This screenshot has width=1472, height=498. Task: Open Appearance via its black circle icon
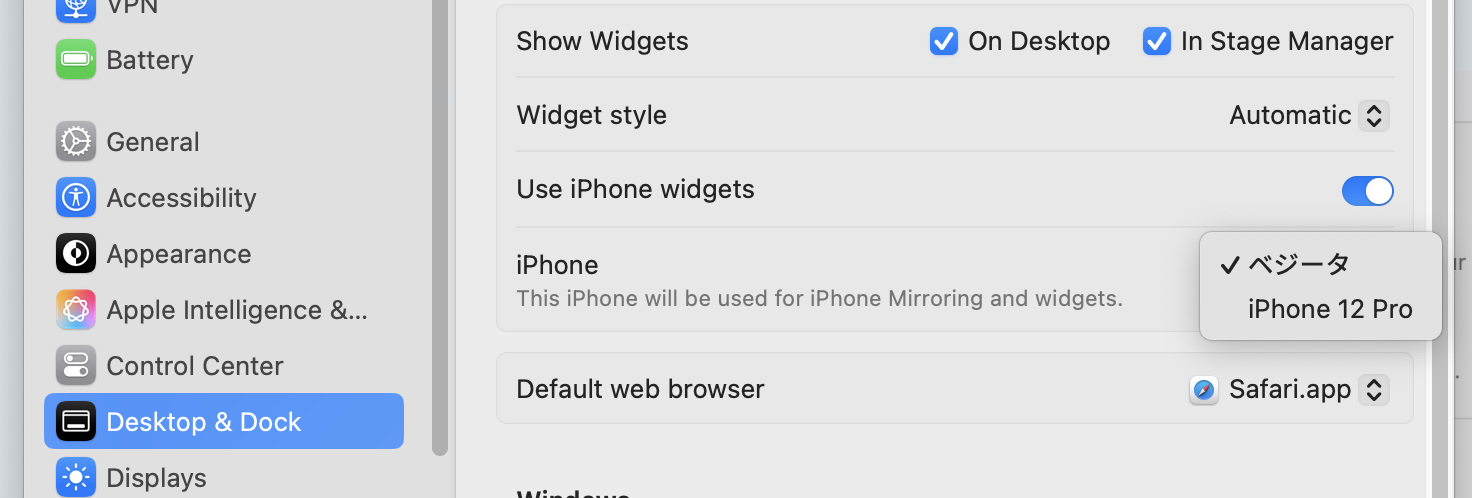click(76, 254)
